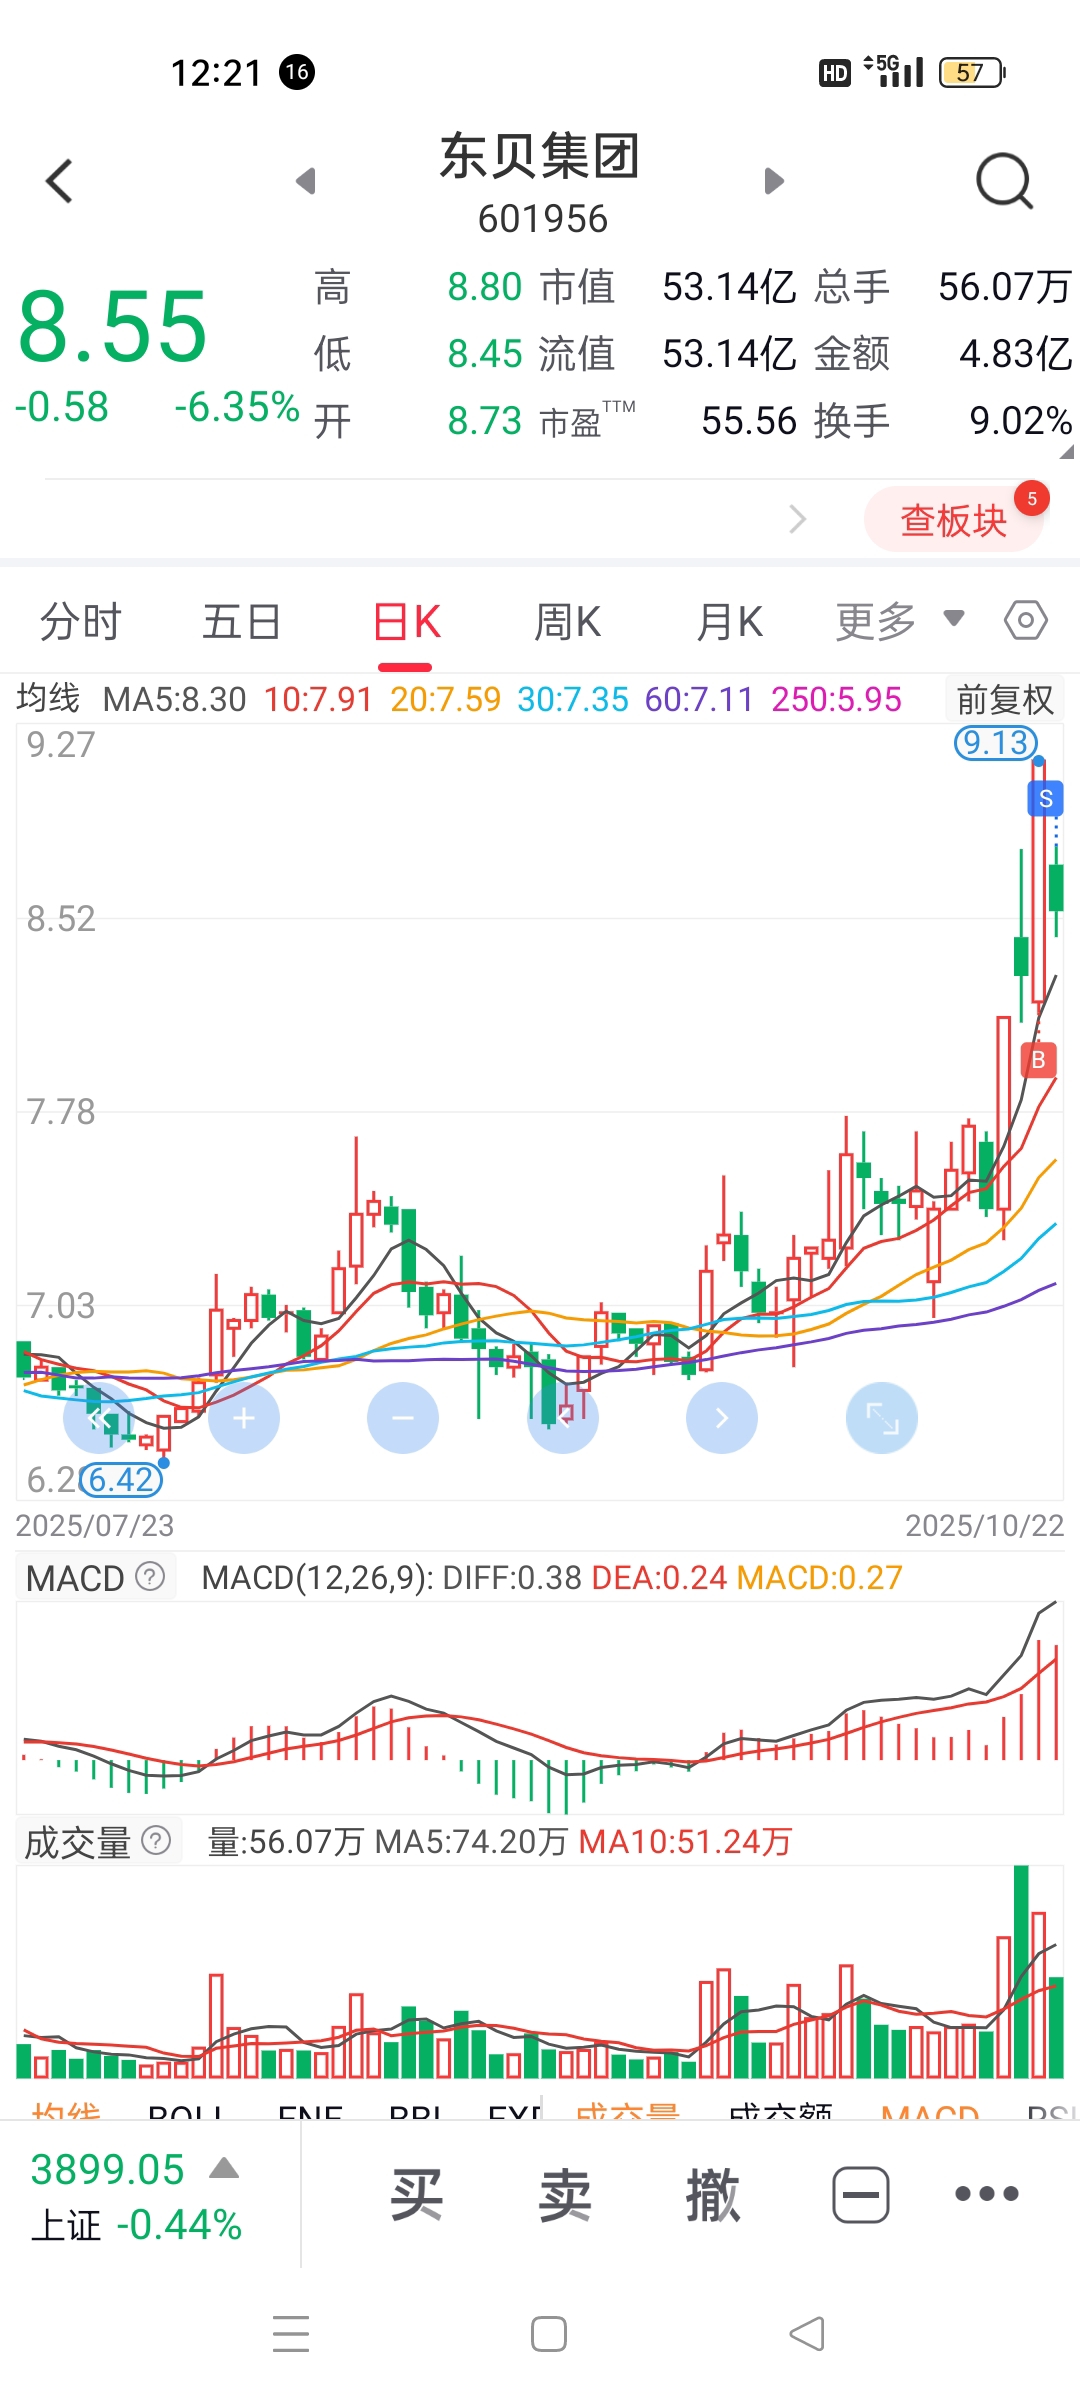Tap the boxed minus watchlist icon
The height and width of the screenshot is (2400, 1080).
click(861, 2195)
